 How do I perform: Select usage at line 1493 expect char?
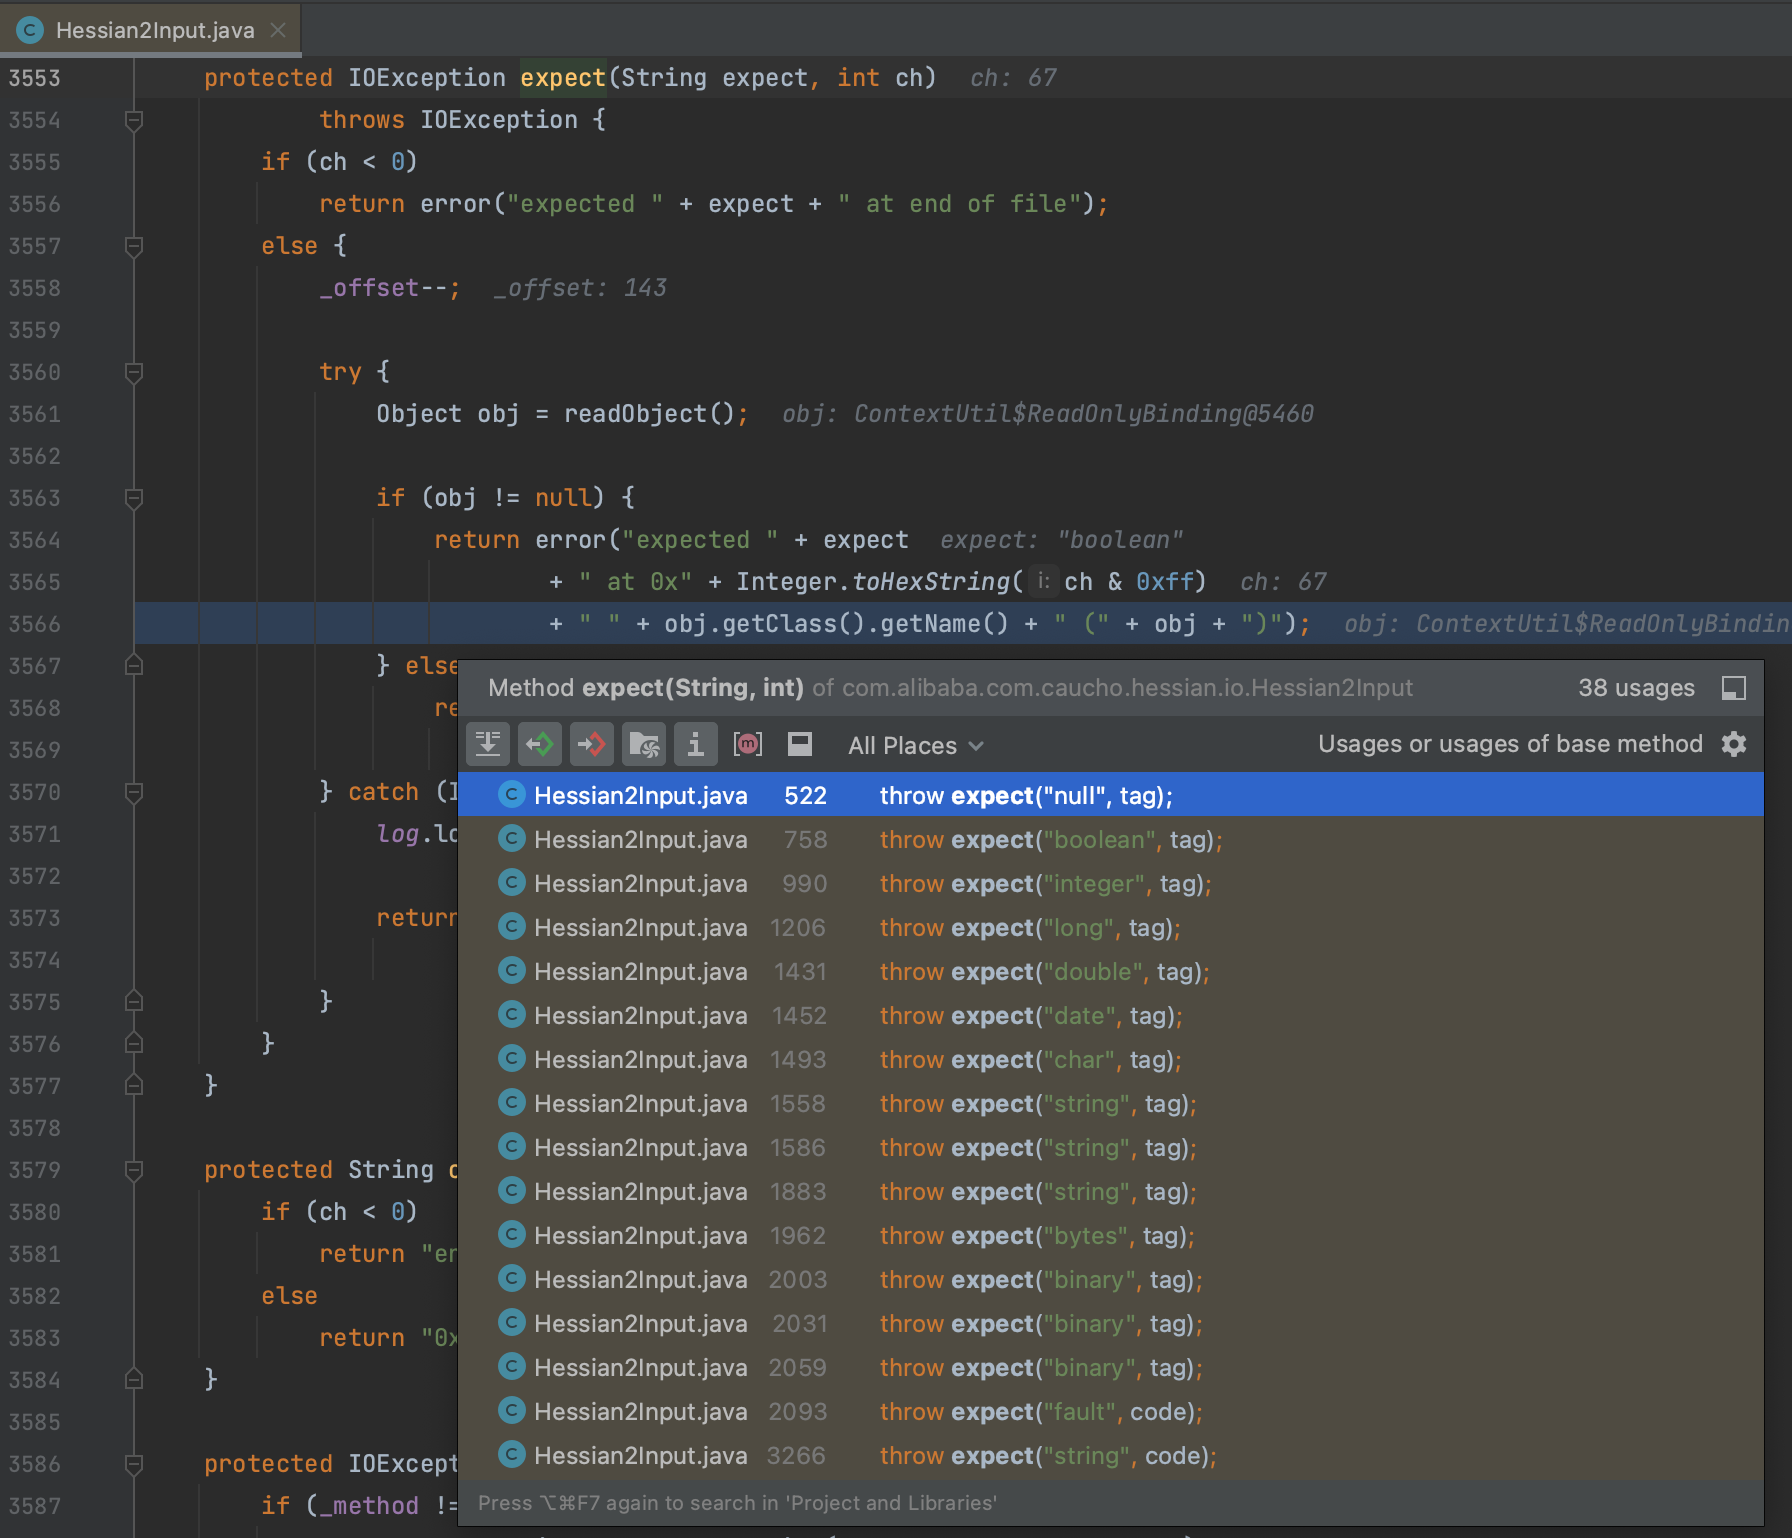tap(1111, 1060)
